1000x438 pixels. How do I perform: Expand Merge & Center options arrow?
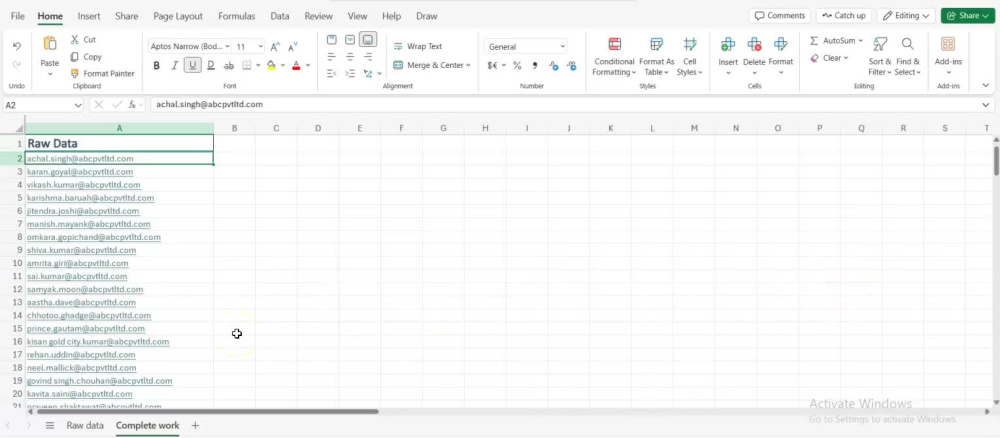point(468,65)
